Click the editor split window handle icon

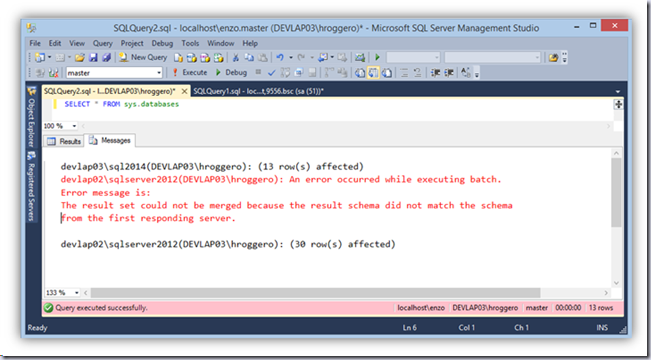pyautogui.click(x=618, y=104)
